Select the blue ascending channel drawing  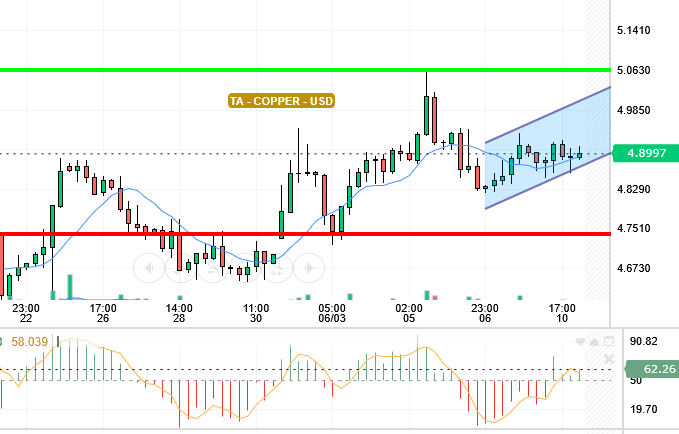coord(548,147)
